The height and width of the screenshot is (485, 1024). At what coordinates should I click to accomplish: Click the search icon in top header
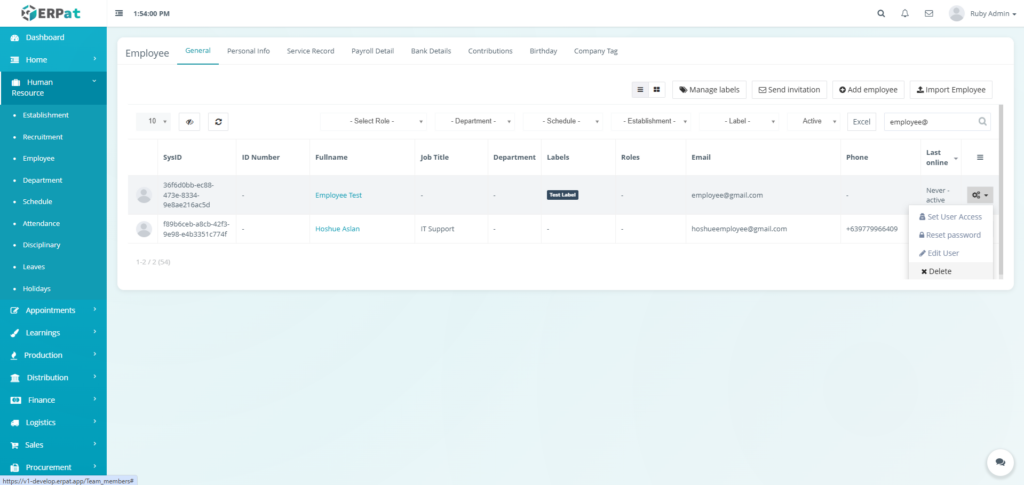click(x=881, y=14)
